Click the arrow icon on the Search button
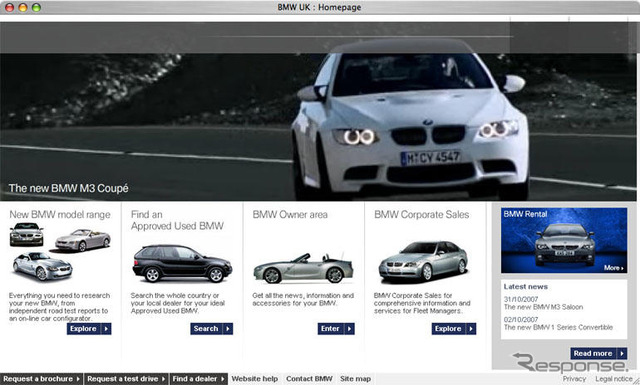 pyautogui.click(x=228, y=329)
